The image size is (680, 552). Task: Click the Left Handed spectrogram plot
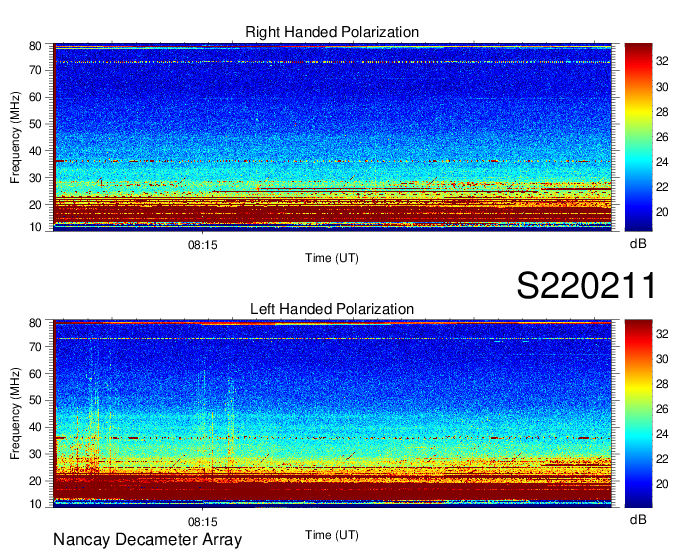(x=333, y=414)
